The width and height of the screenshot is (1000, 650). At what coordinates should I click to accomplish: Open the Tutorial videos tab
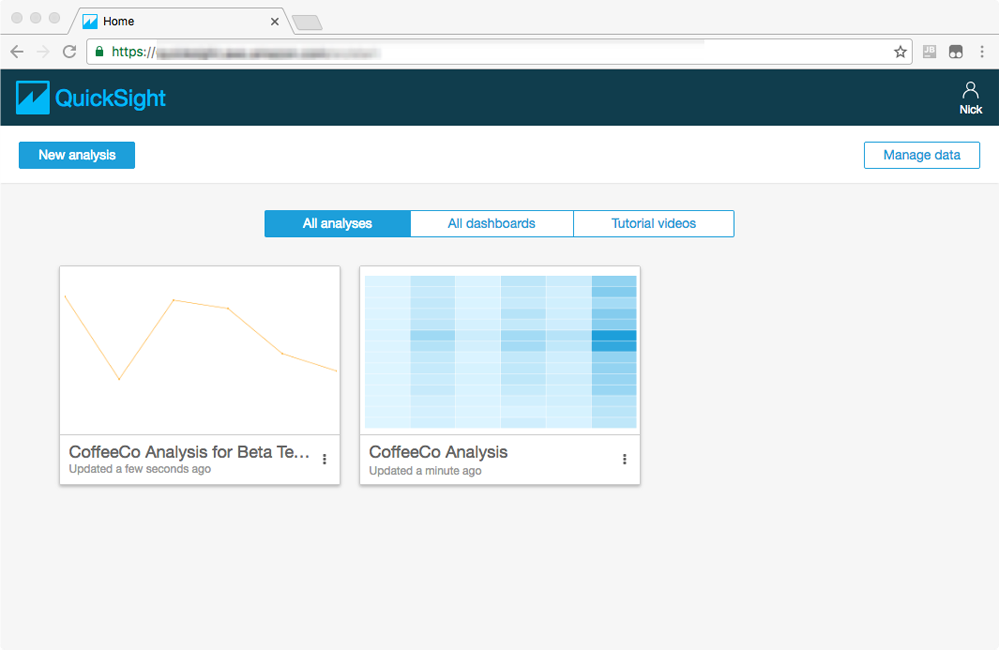(x=654, y=223)
